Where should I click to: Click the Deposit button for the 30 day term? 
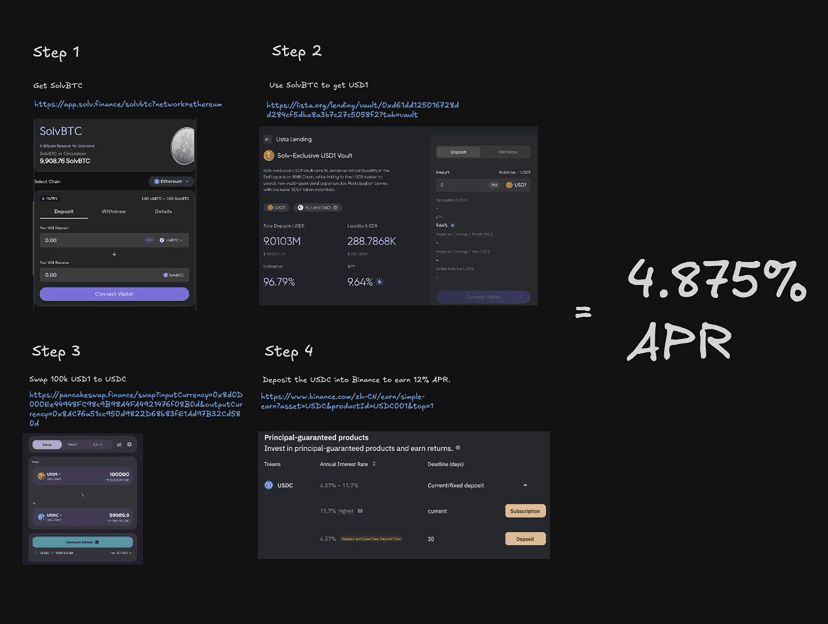click(525, 539)
